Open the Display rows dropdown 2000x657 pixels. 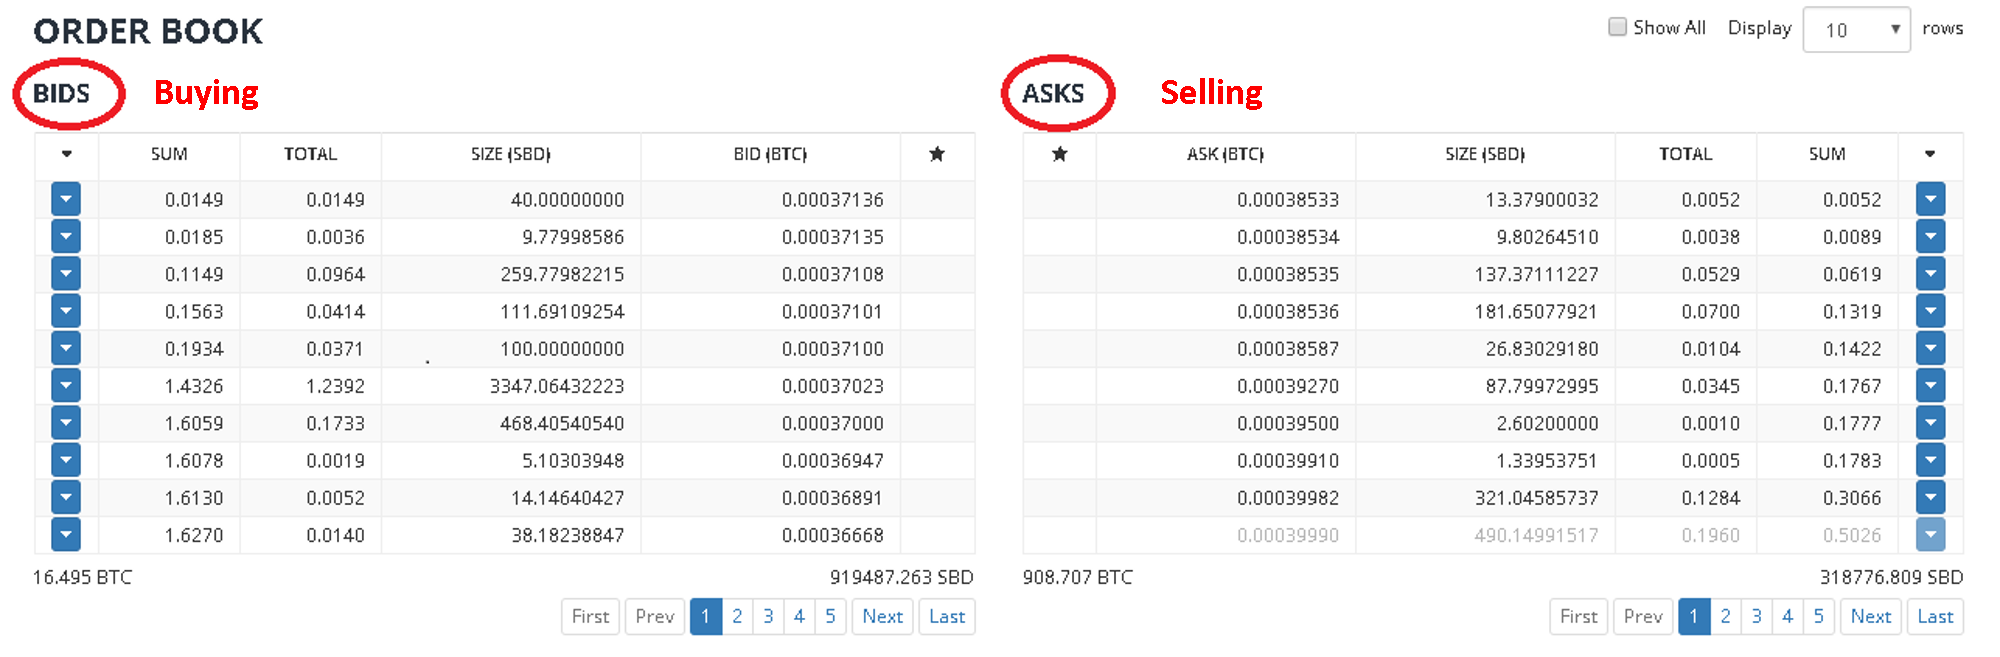(x=1856, y=30)
